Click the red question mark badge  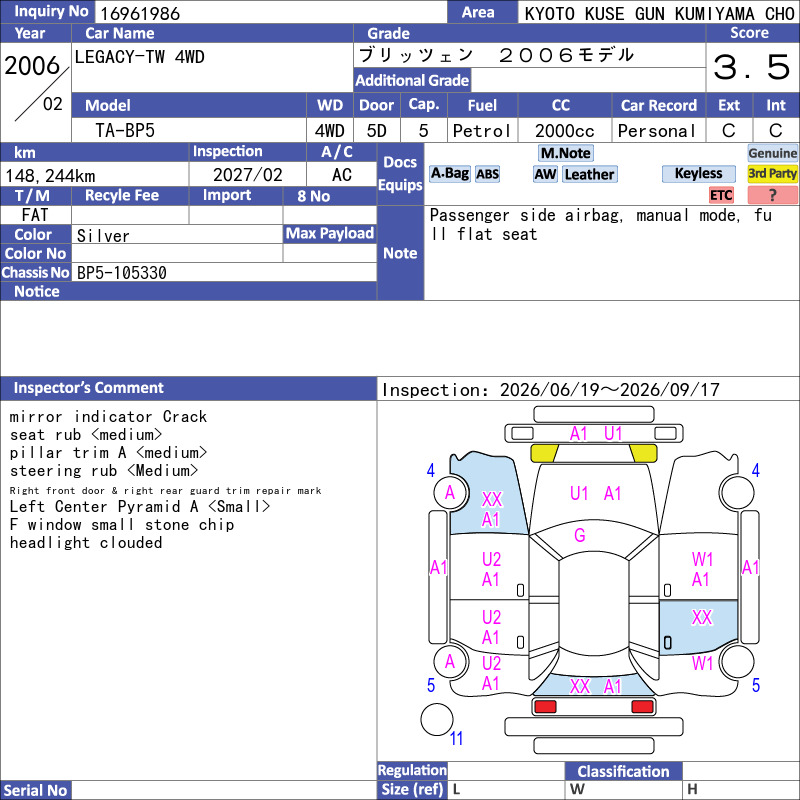(x=772, y=195)
